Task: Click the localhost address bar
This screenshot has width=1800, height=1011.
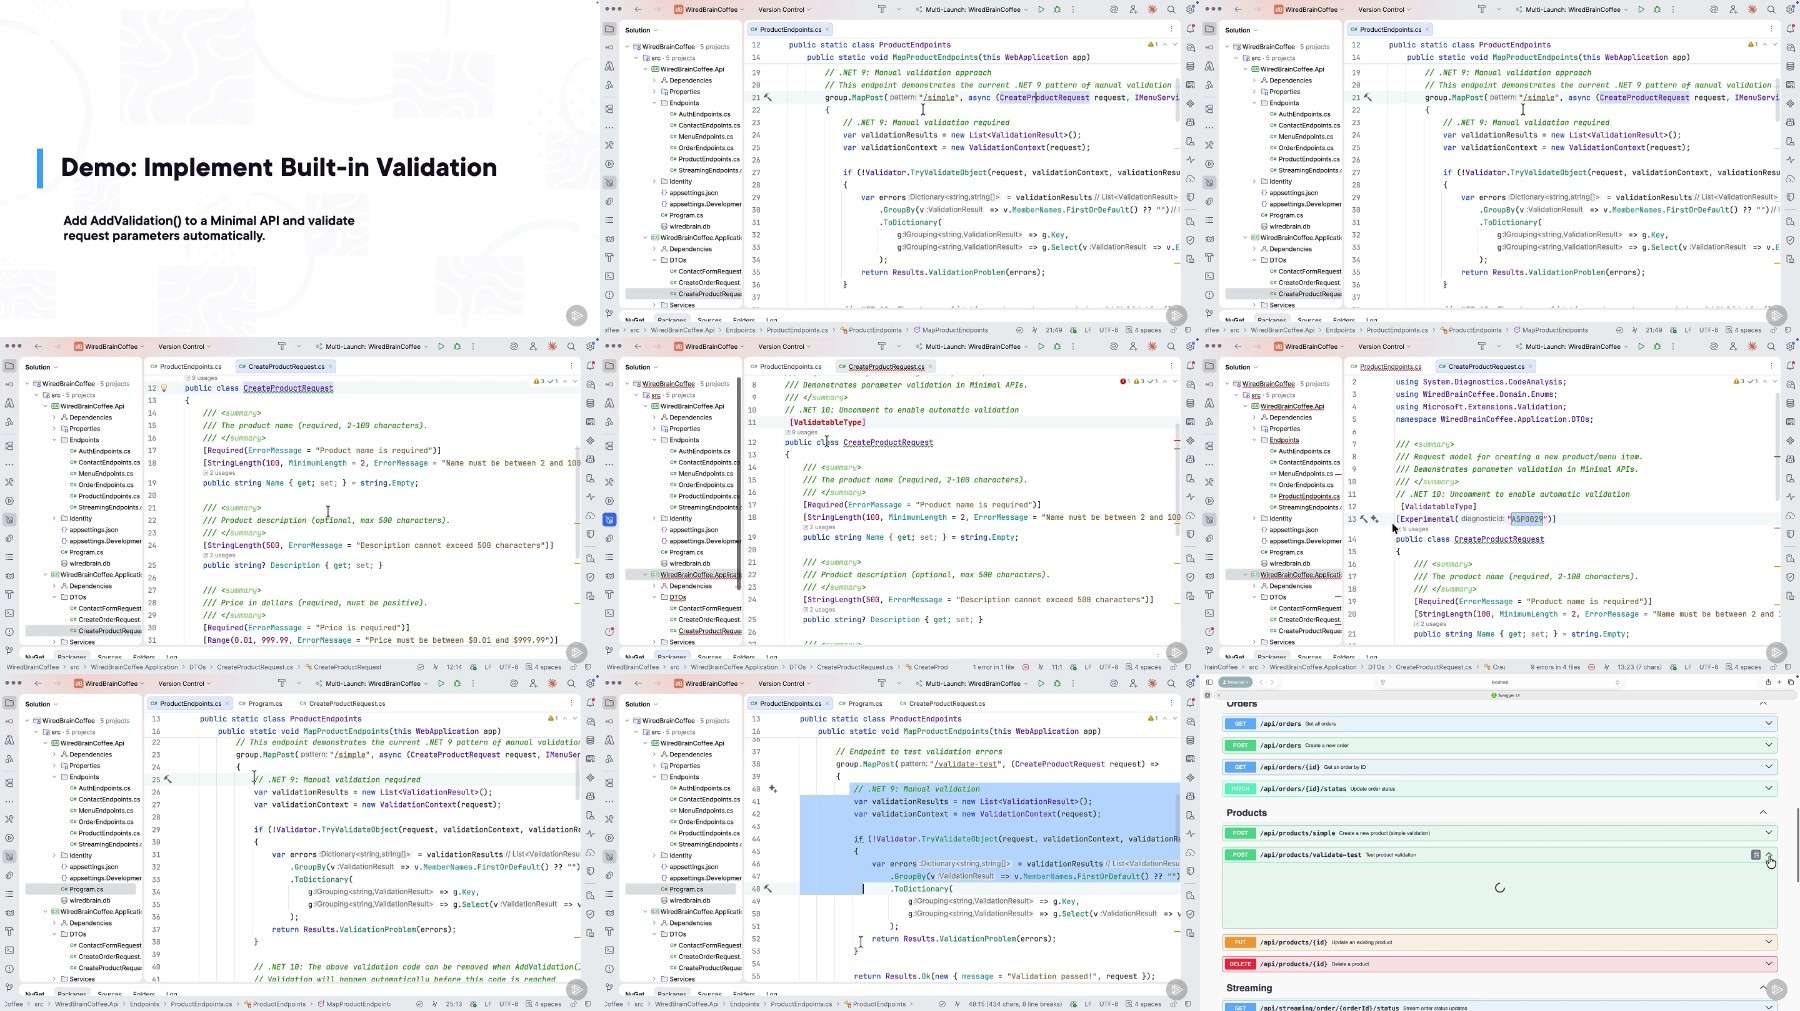Action: (x=1500, y=682)
